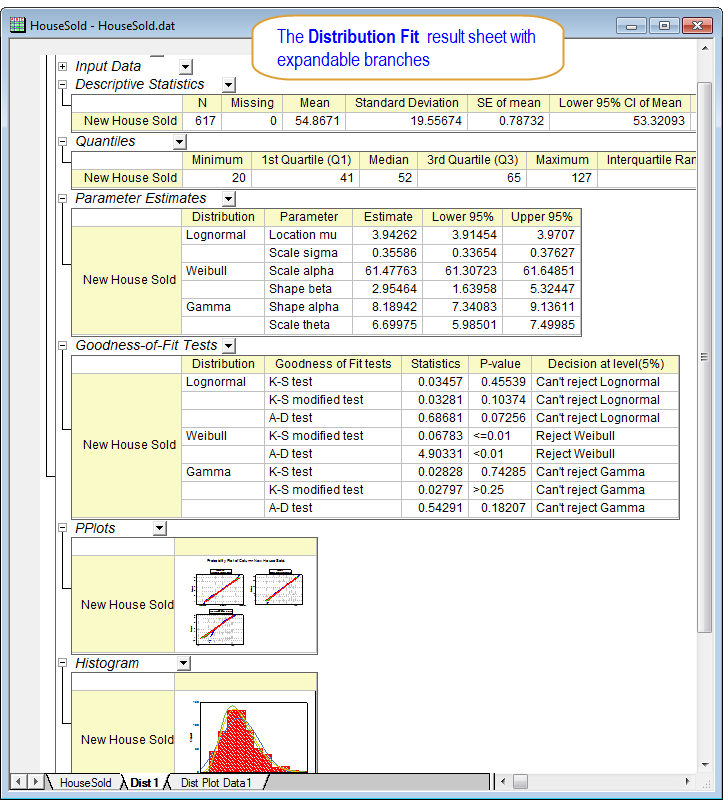This screenshot has width=723, height=800.
Task: Click the vertical scrollbar thumb
Action: [705, 357]
